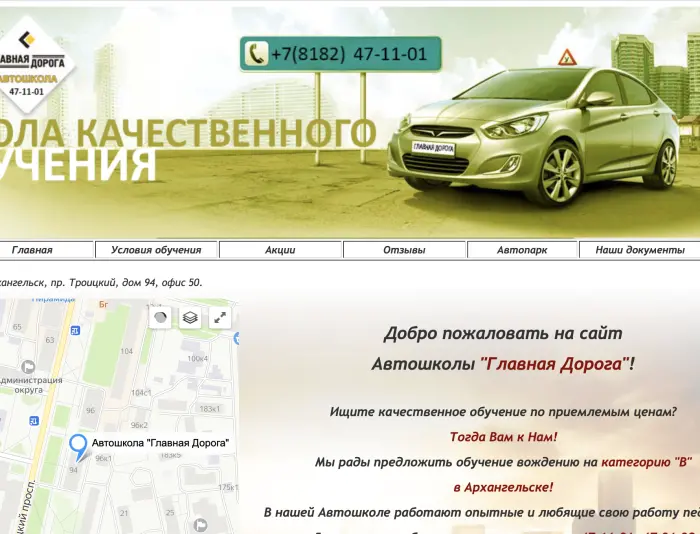Open the Условия обучения menu item
Image resolution: width=700 pixels, height=534 pixels.
click(x=156, y=250)
